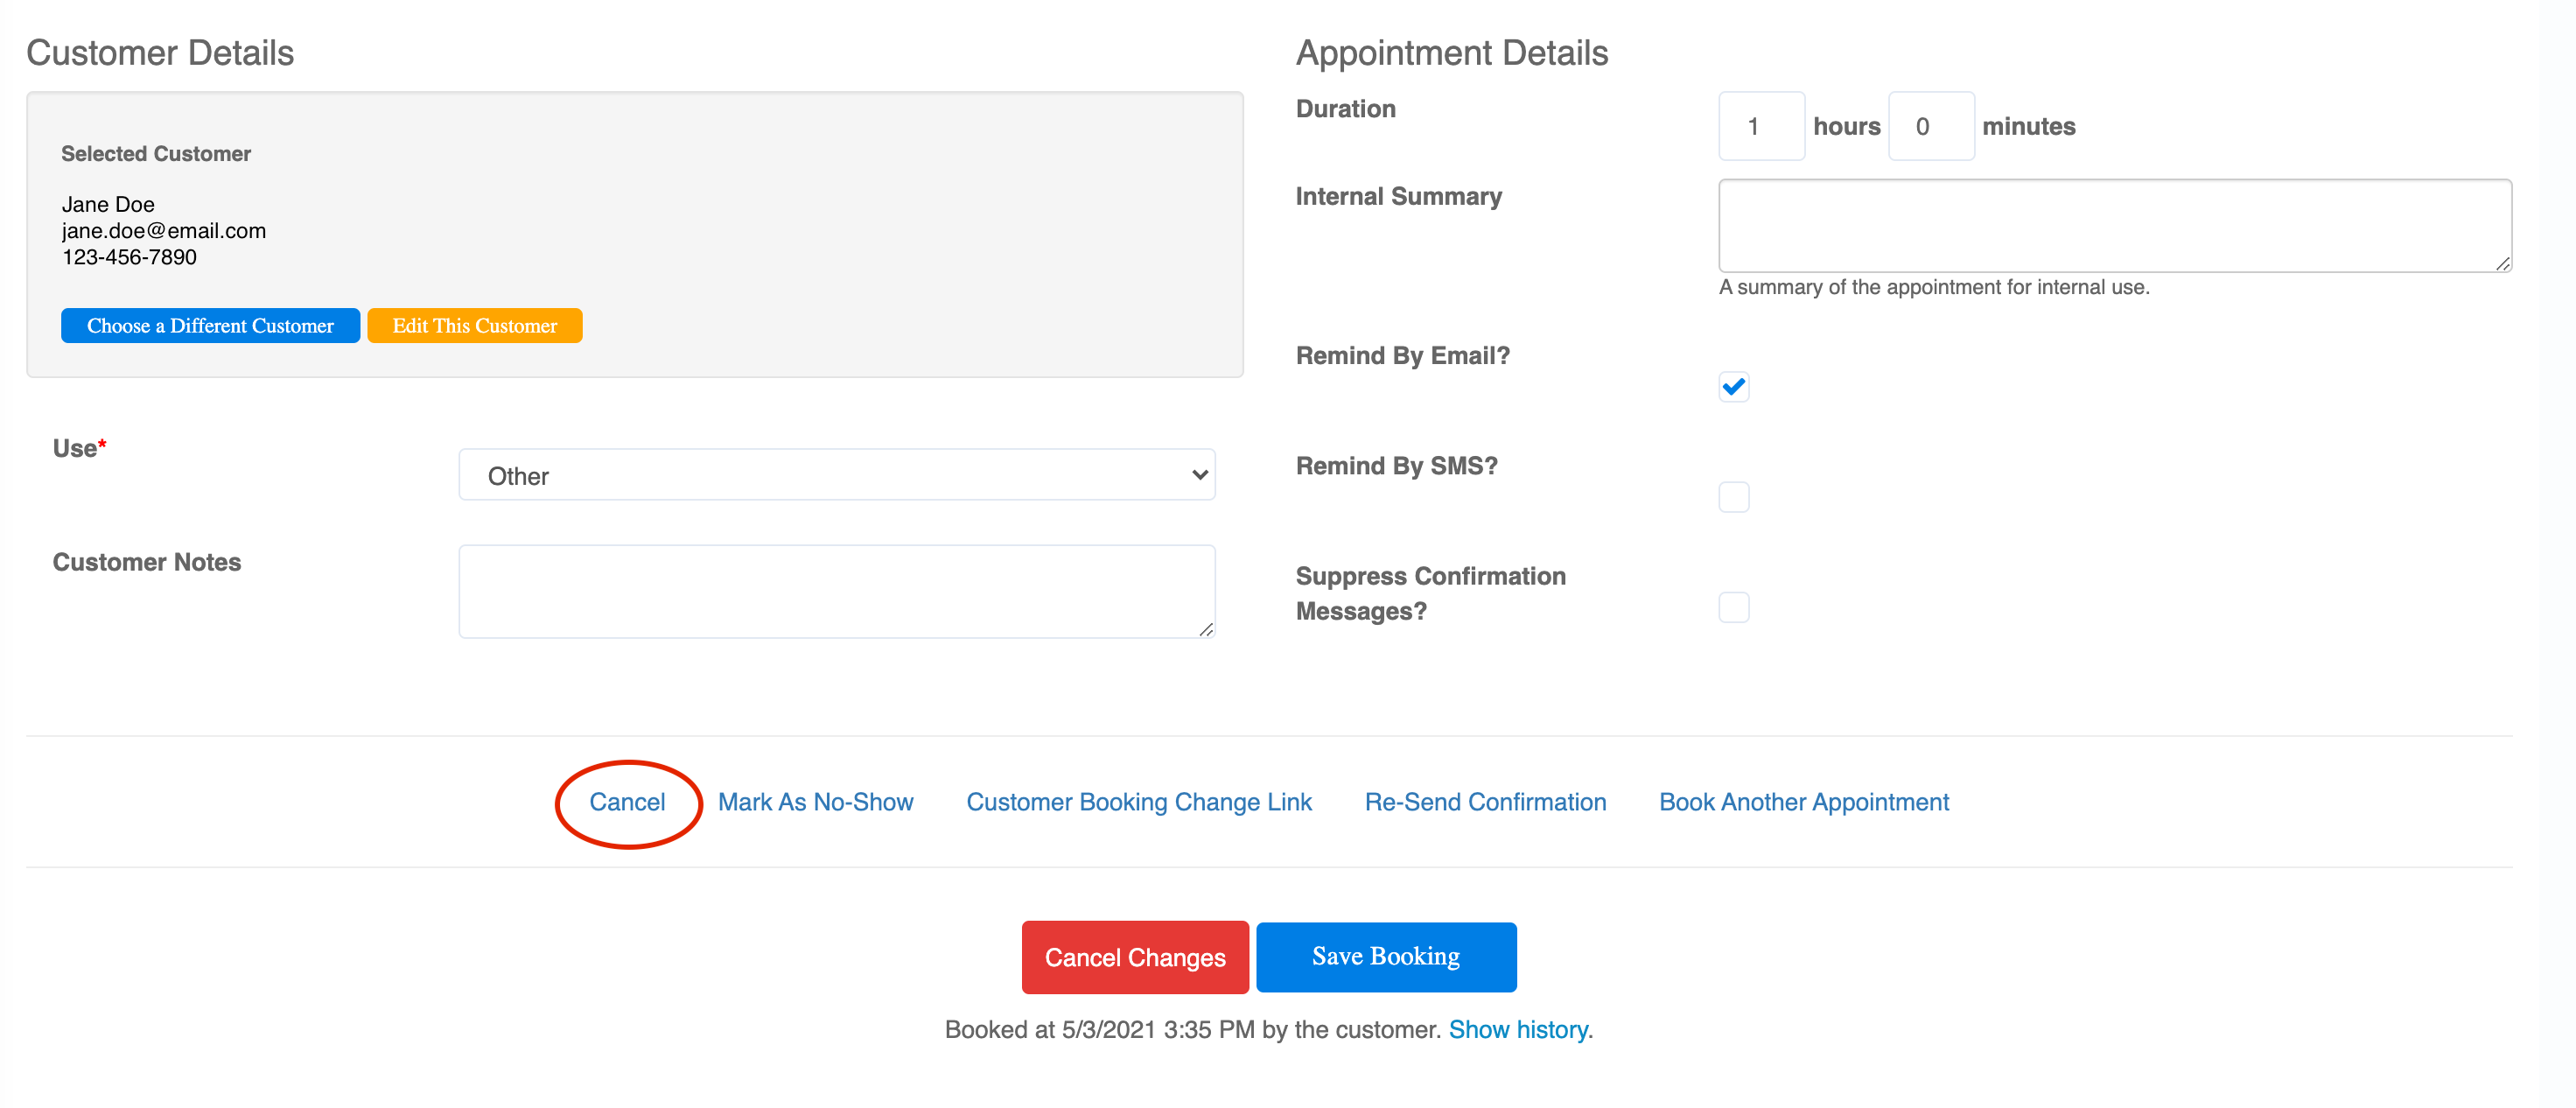Click into the Customer Notes text area
This screenshot has width=2576, height=1108.
(x=836, y=591)
